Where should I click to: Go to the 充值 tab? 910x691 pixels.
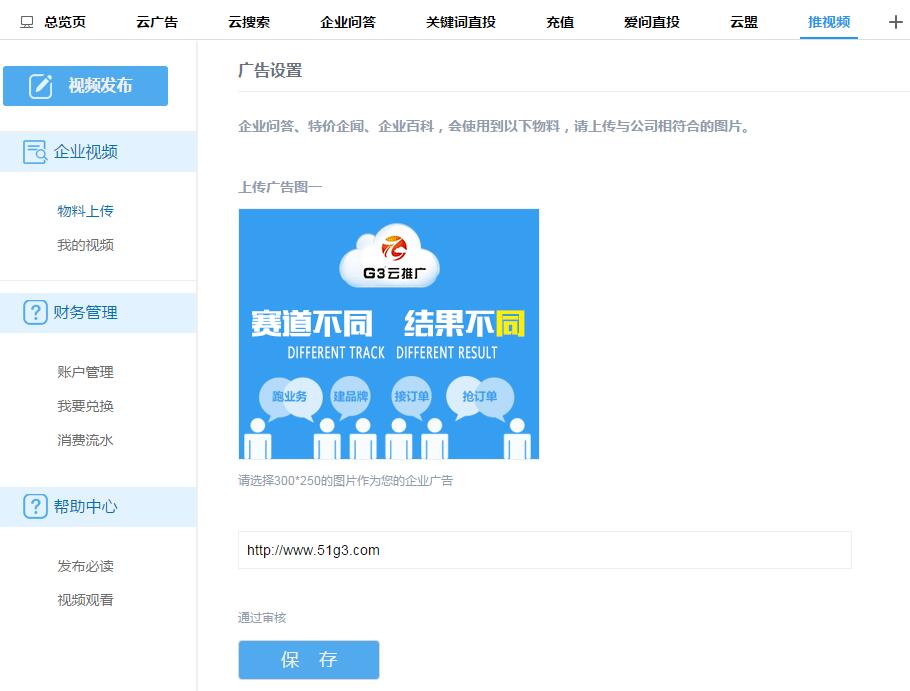tap(560, 22)
